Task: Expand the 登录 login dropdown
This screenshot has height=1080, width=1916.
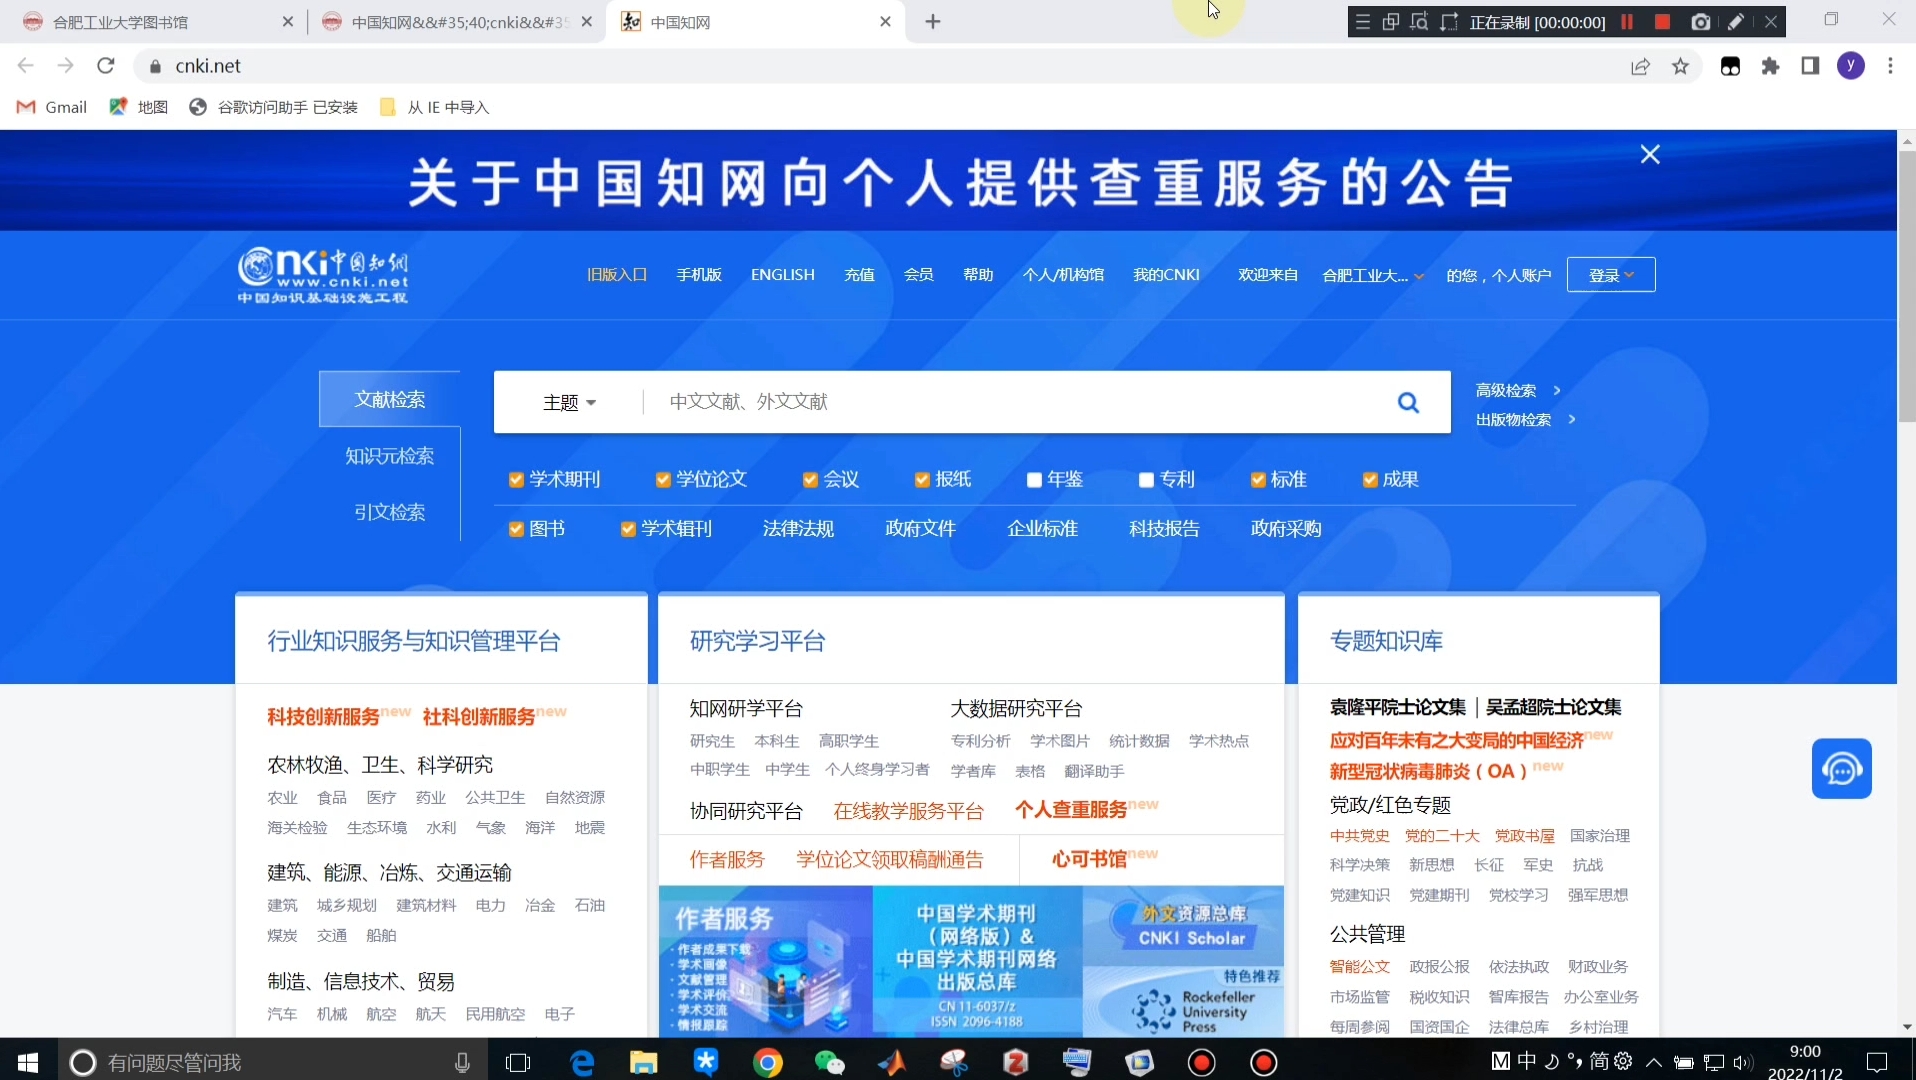Action: pyautogui.click(x=1611, y=275)
